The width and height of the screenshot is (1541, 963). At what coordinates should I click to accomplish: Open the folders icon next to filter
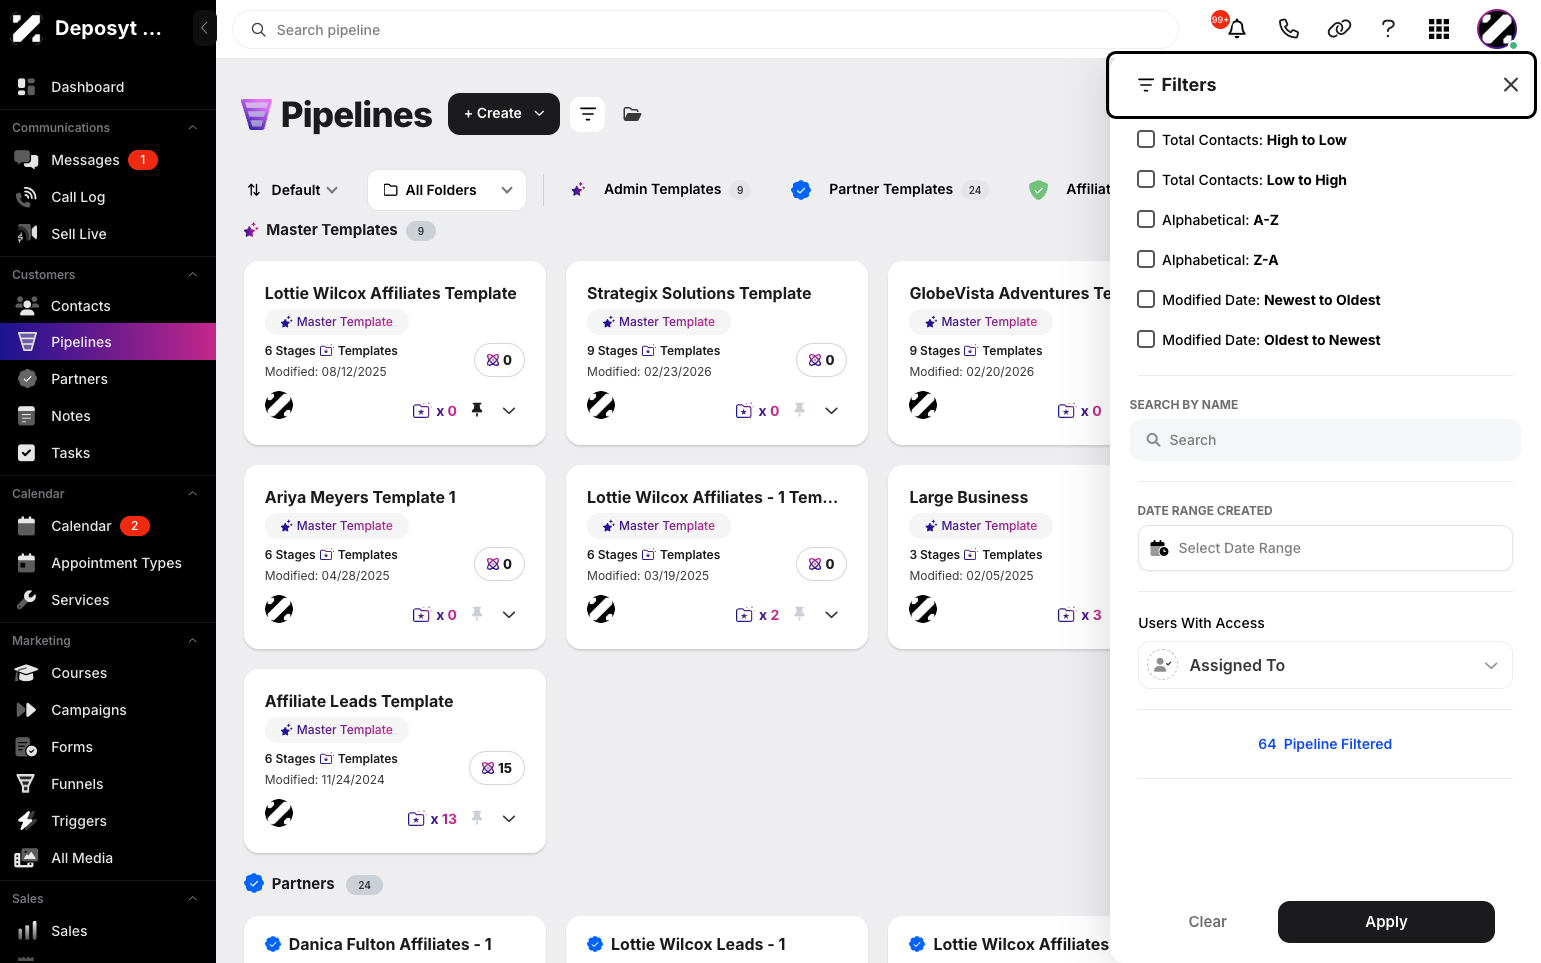tap(632, 114)
